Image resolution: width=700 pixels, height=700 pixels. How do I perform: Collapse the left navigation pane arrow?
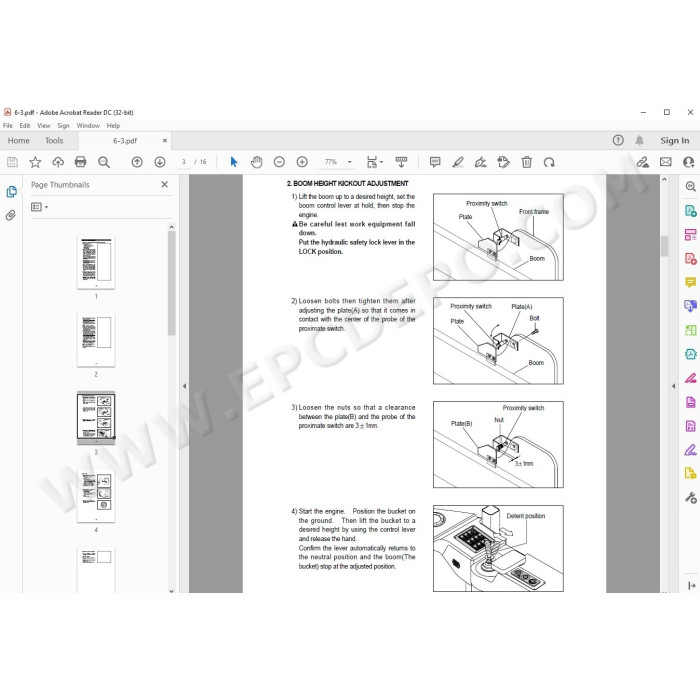(x=184, y=386)
